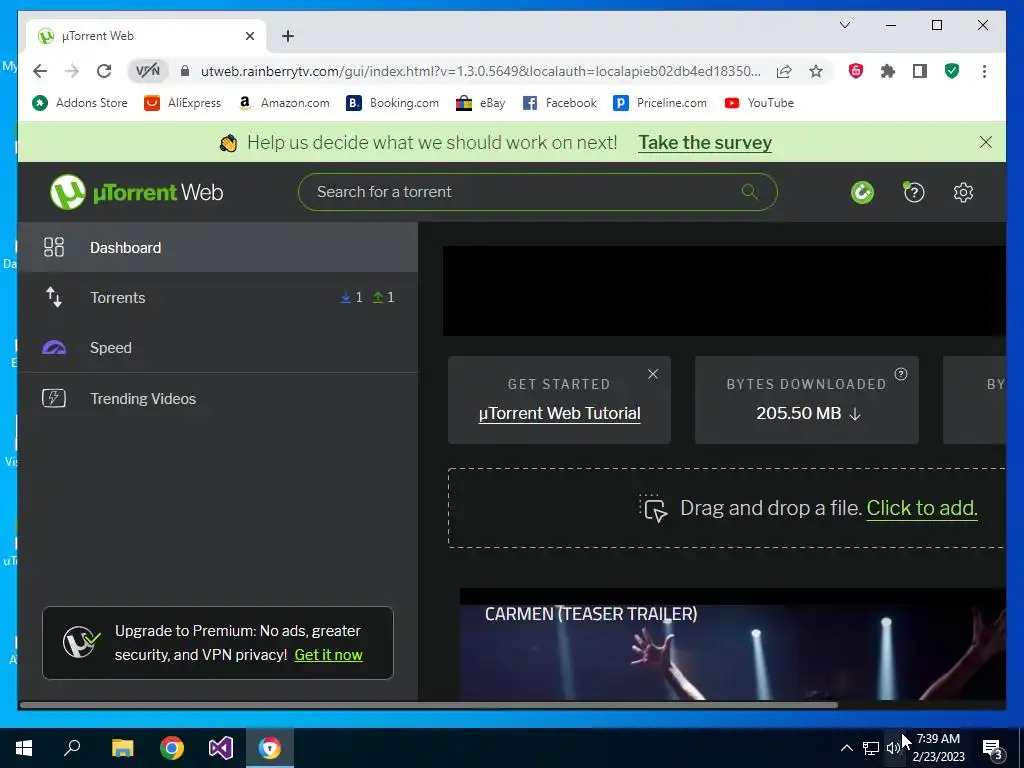Click the Get it now premium link
This screenshot has width=1024, height=768.
[328, 655]
